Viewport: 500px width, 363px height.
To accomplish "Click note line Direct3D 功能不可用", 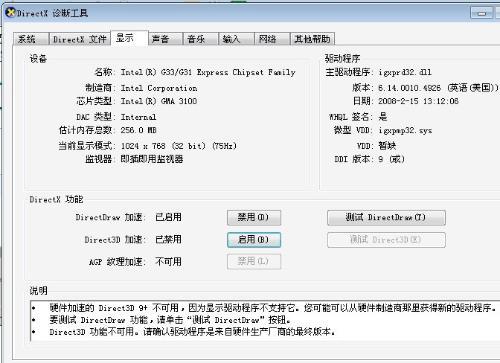I will tap(192, 332).
